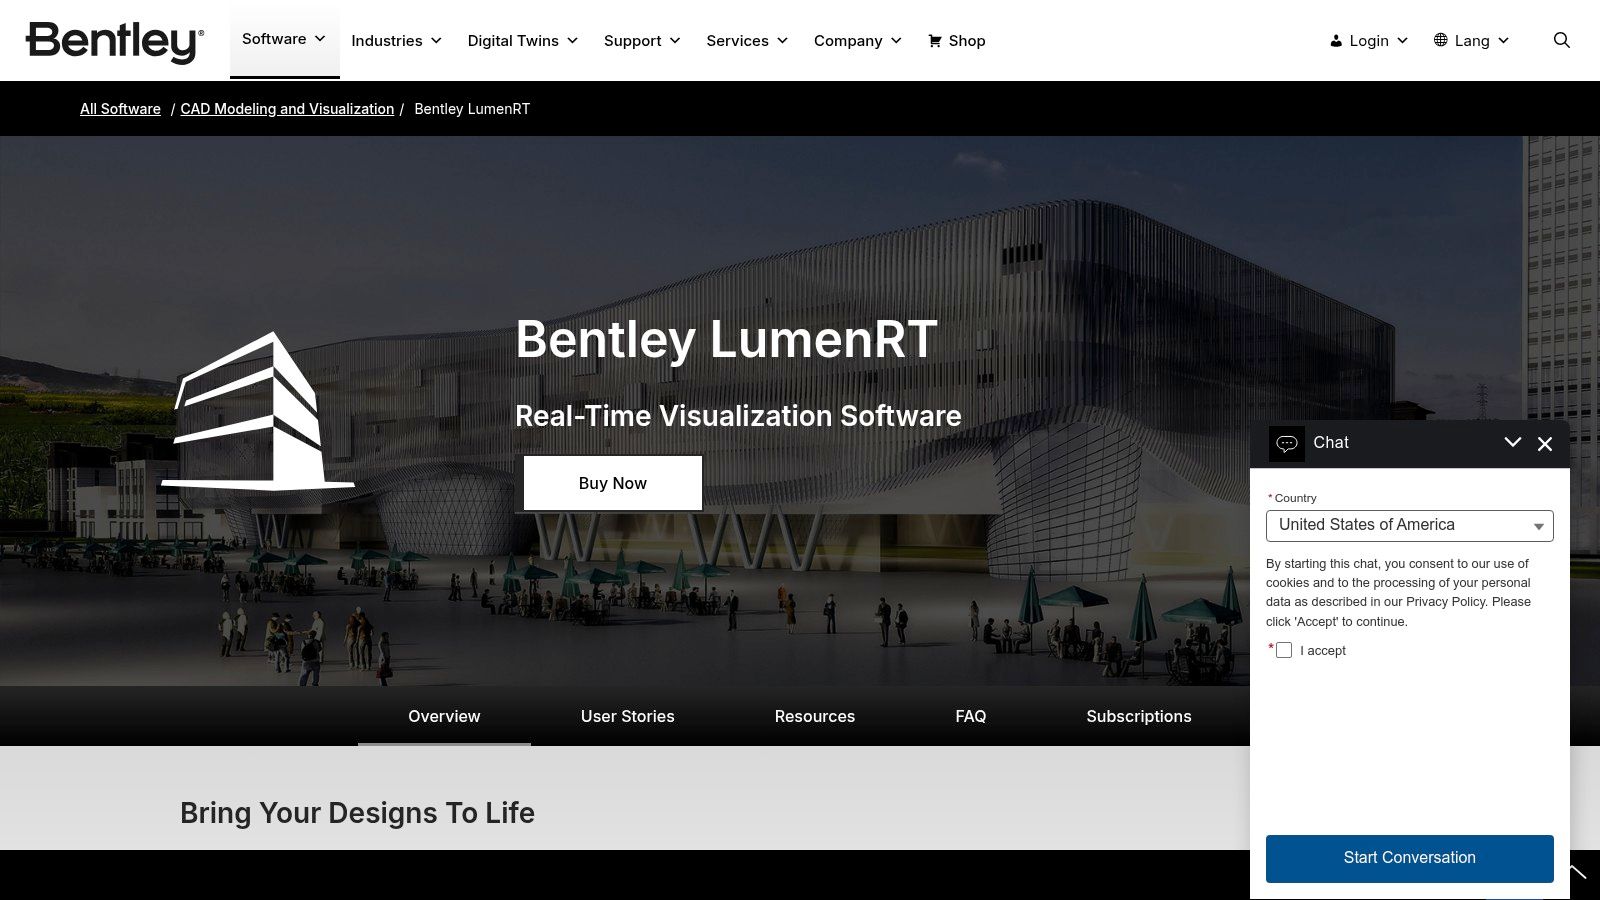
Task: Open the site search magnifier icon
Action: (1560, 40)
